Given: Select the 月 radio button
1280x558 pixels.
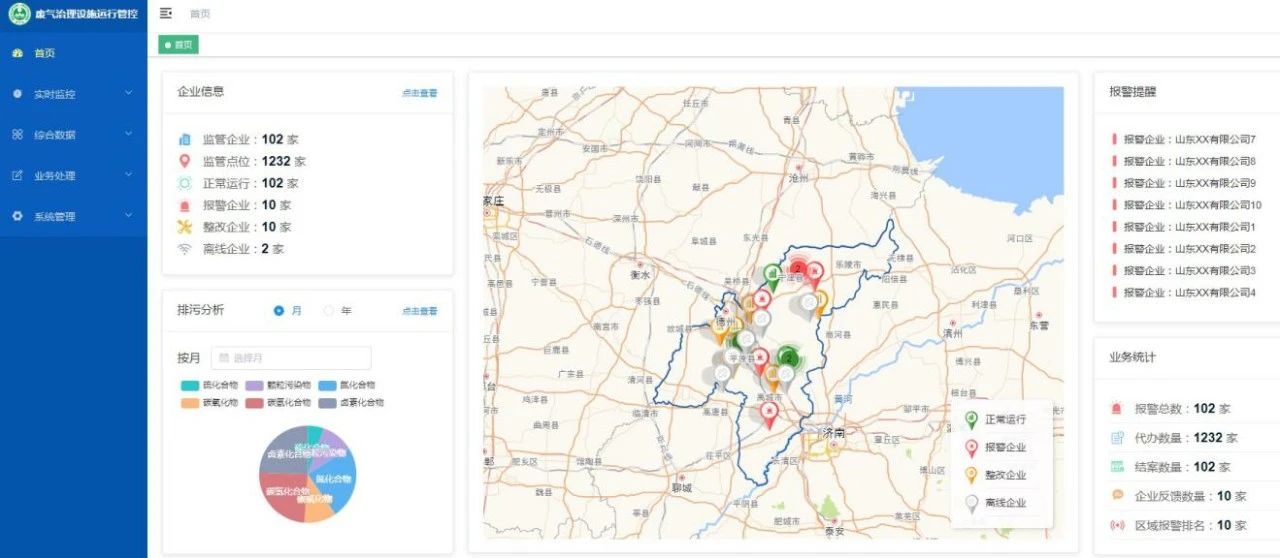Looking at the screenshot, I should pos(279,311).
